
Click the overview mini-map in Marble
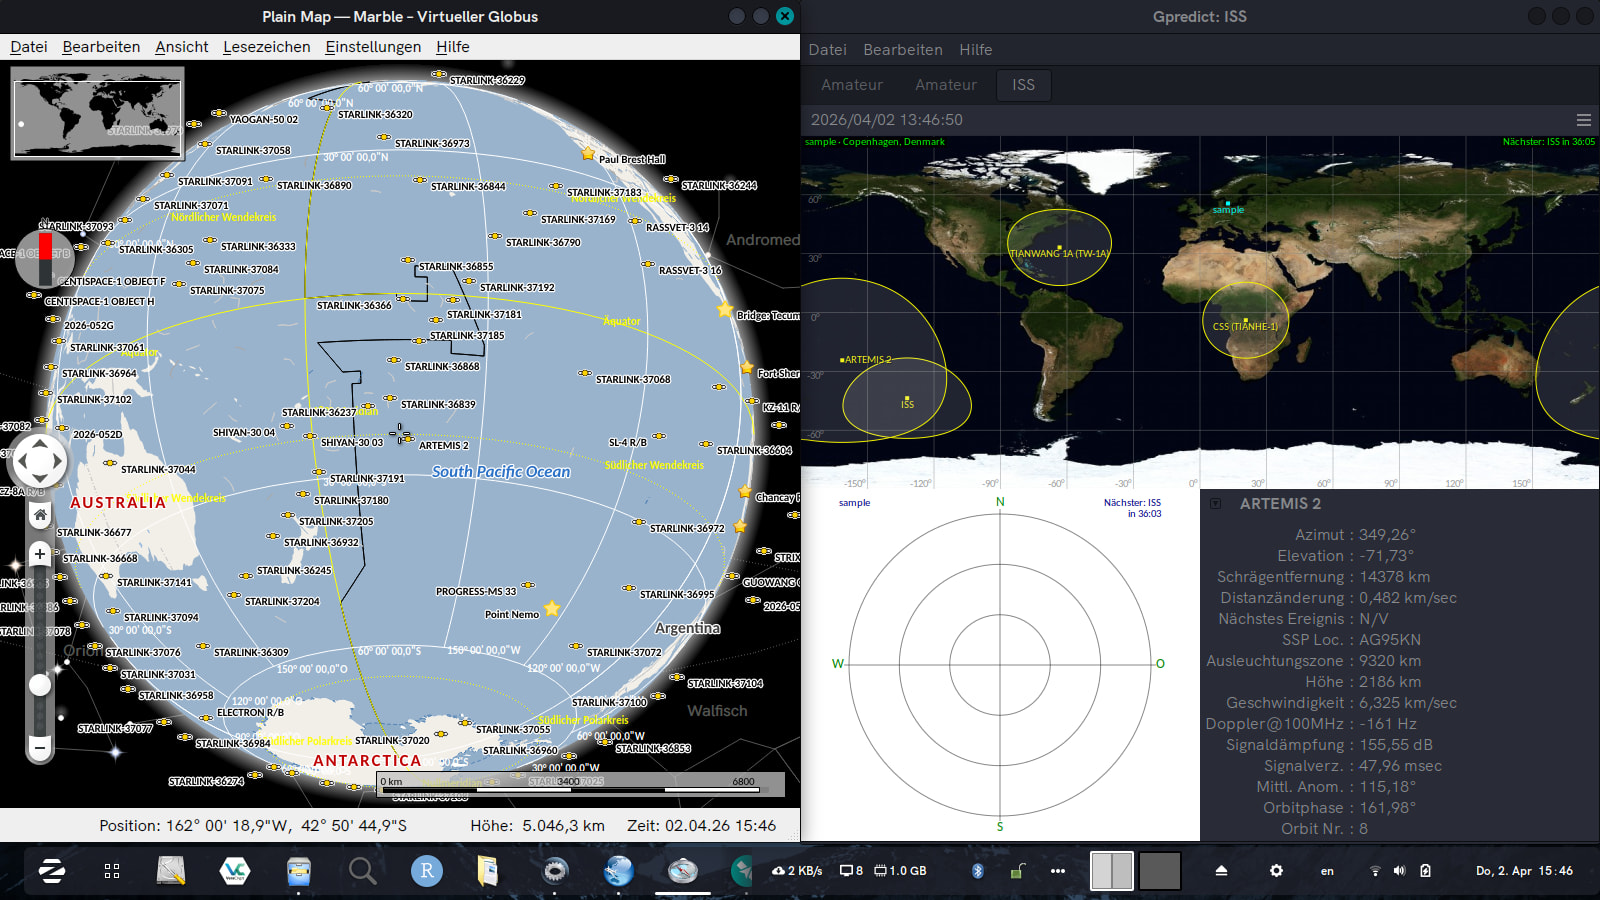coord(98,113)
